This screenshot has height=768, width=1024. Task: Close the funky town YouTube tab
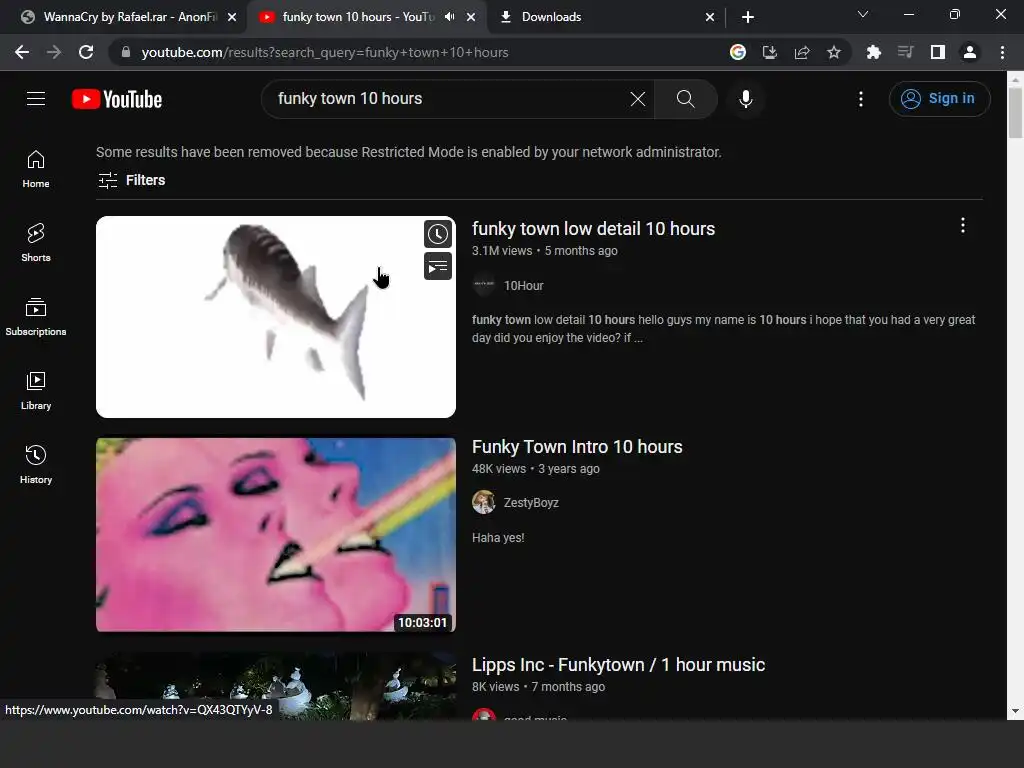point(471,17)
